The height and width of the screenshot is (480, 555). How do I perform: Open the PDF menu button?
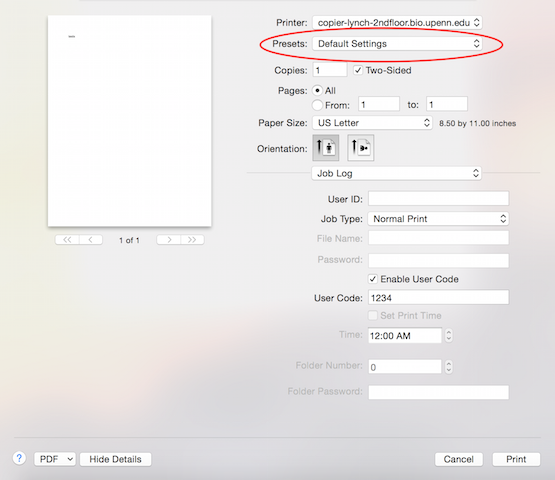(x=55, y=459)
